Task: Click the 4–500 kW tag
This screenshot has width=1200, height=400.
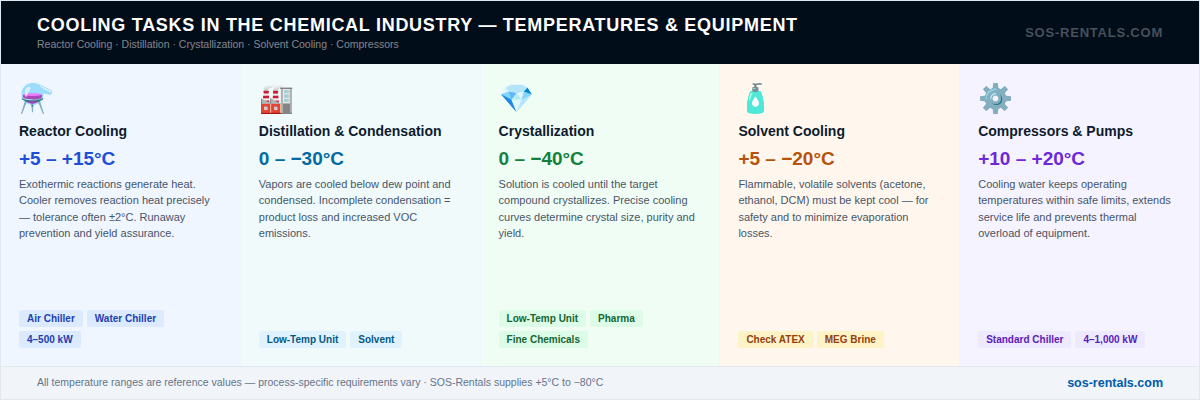Action: pyautogui.click(x=51, y=339)
